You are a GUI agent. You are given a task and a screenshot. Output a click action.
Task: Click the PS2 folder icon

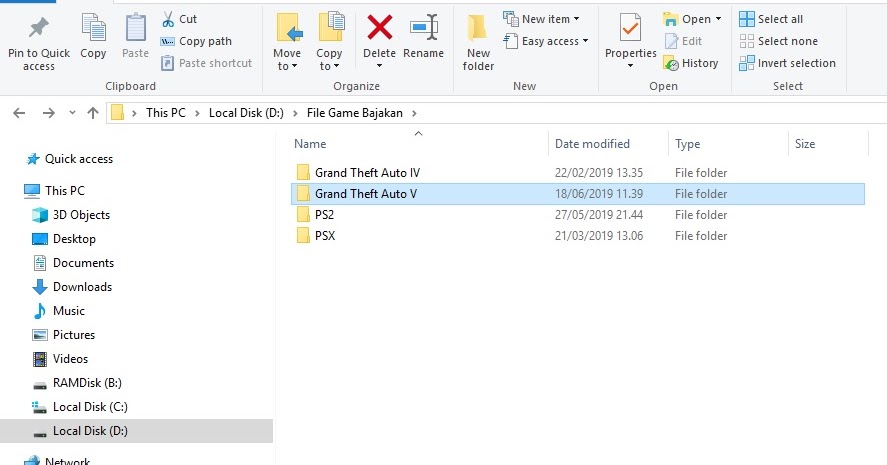(x=303, y=214)
